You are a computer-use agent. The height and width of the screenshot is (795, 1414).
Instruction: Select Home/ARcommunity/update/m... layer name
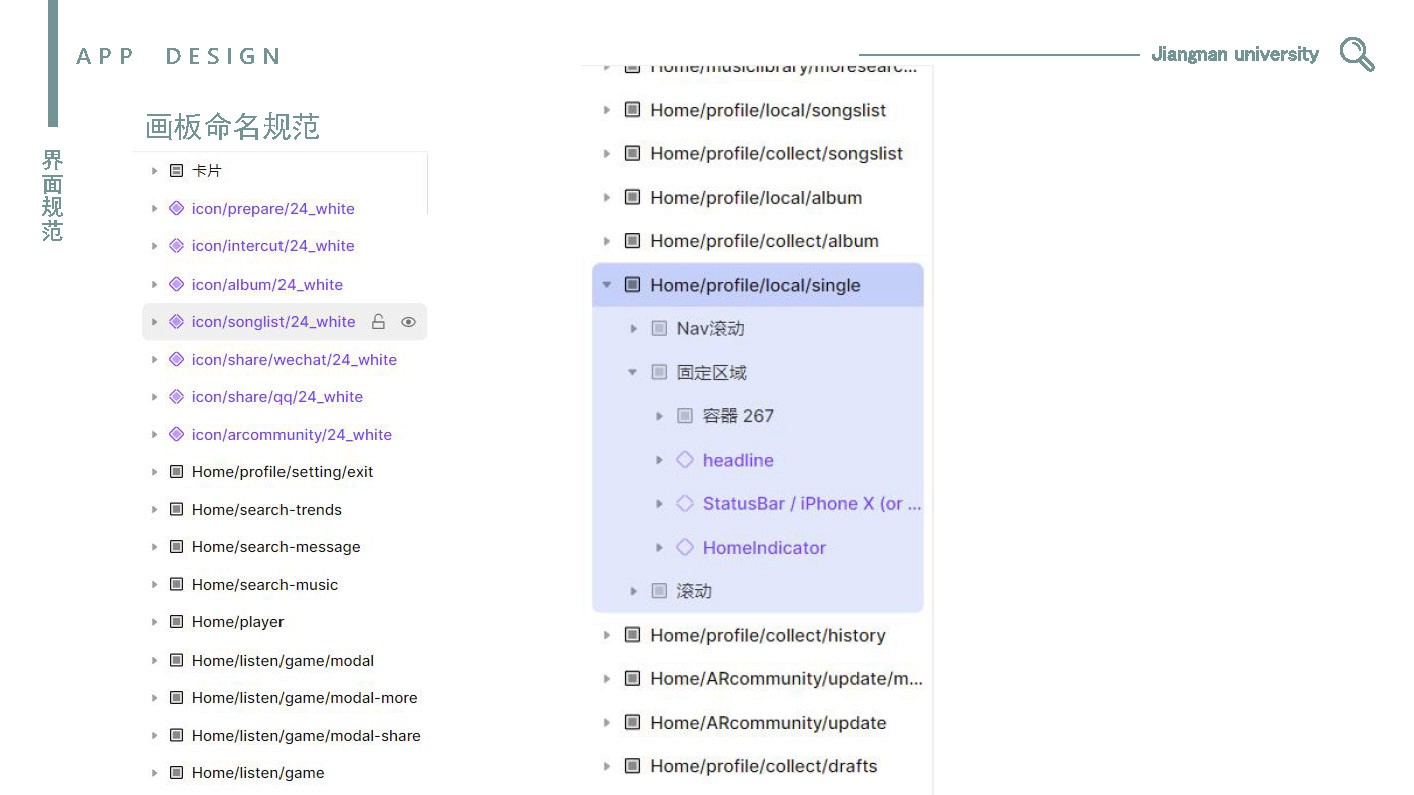pyautogui.click(x=786, y=678)
